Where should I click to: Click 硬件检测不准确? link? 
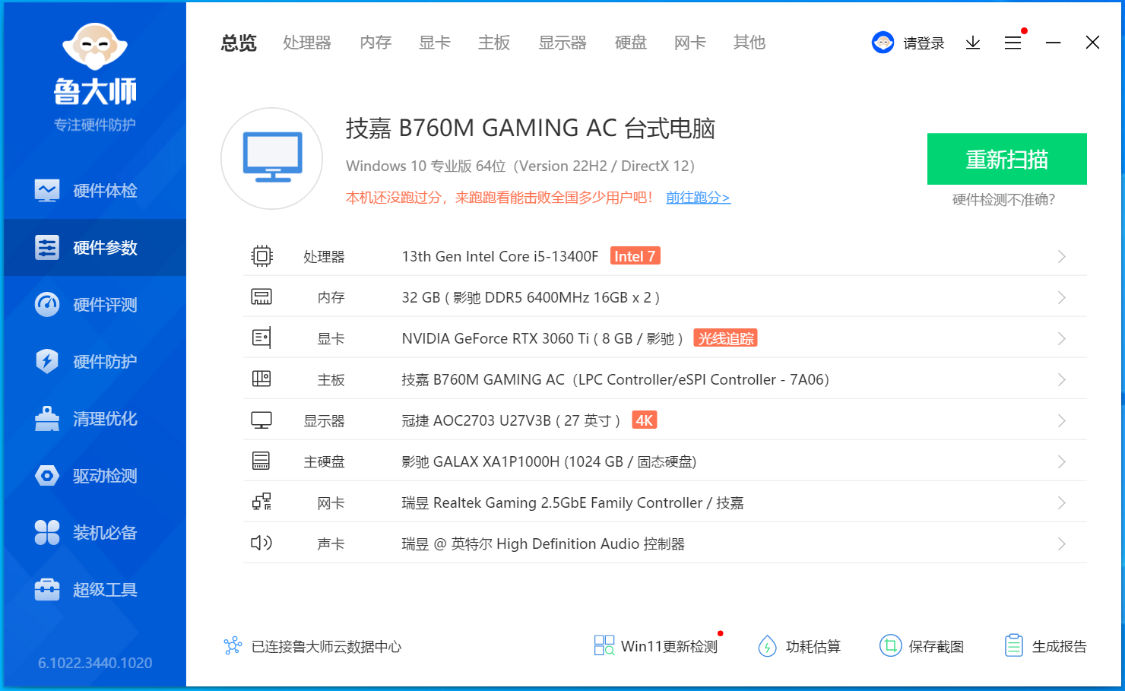coord(1004,199)
